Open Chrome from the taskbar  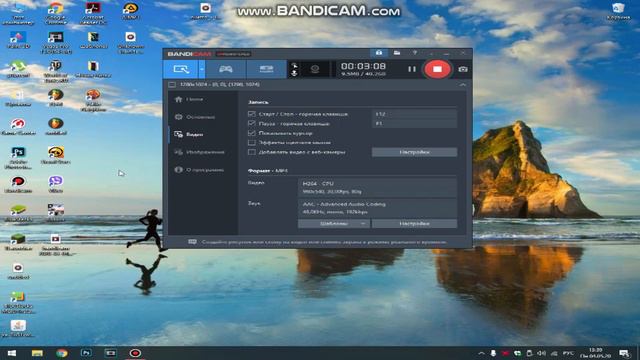click(x=62, y=353)
